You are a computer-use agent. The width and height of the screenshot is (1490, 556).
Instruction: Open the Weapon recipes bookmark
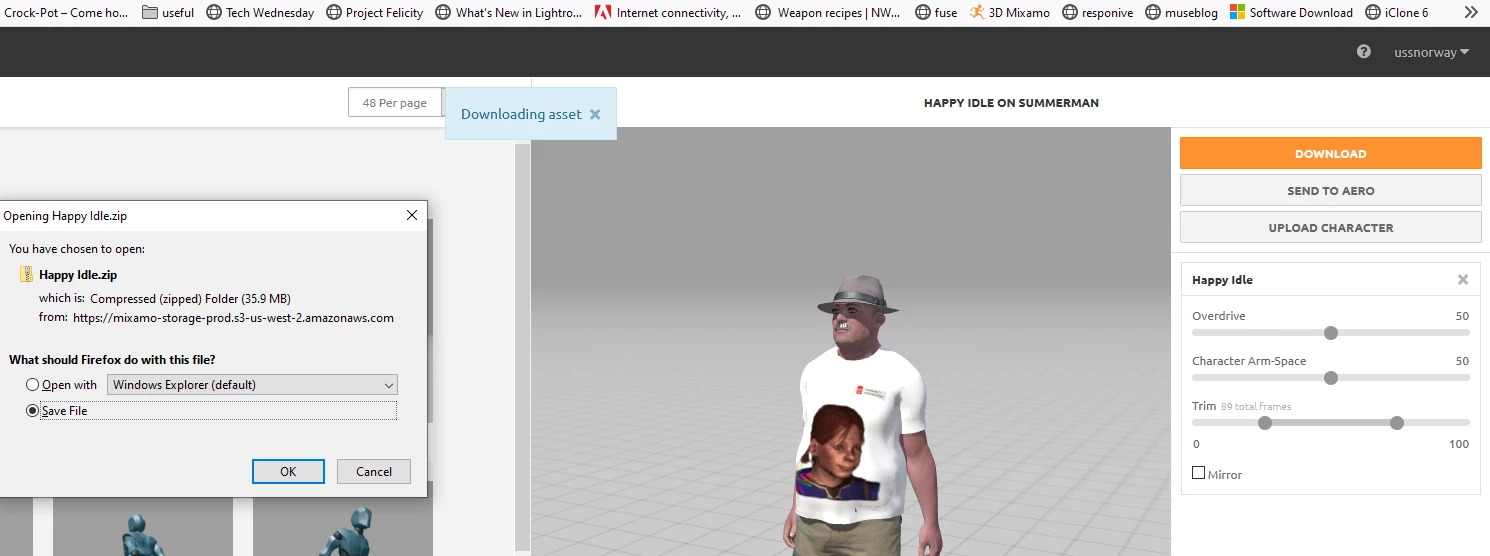829,13
